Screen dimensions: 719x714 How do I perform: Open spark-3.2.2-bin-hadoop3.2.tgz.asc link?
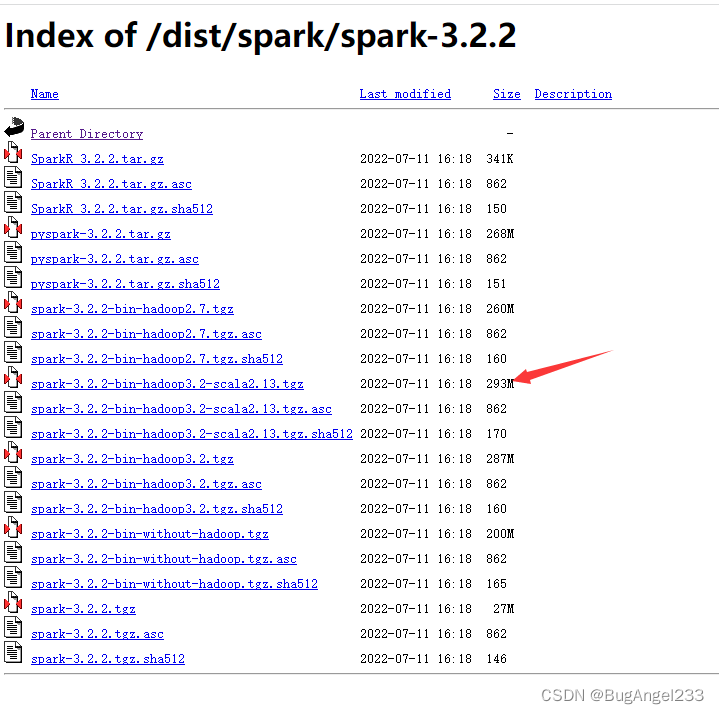[146, 484]
